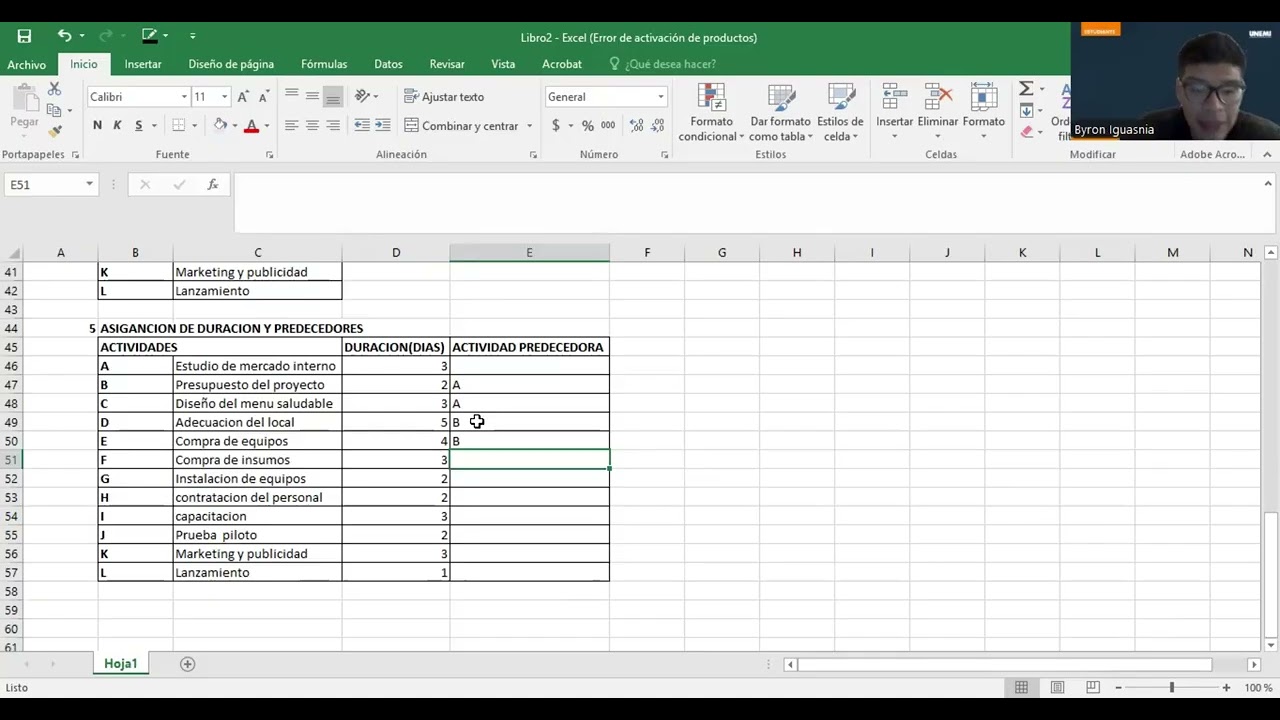Decrease the cell indent

coord(362,125)
